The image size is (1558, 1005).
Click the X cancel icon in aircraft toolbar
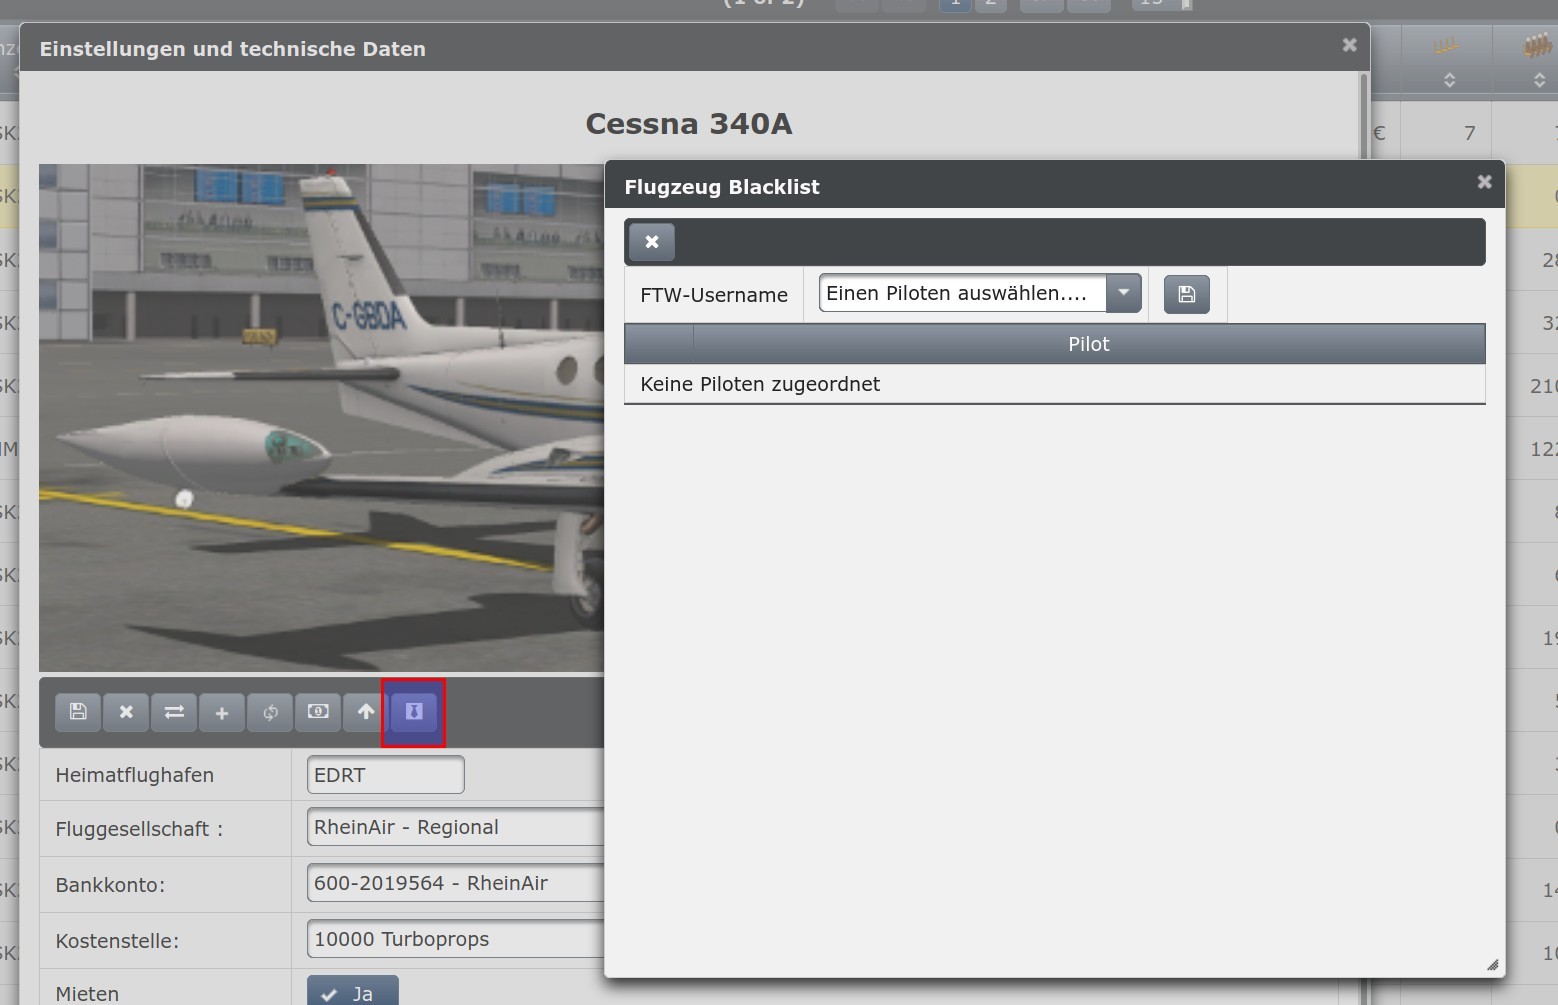pos(126,712)
